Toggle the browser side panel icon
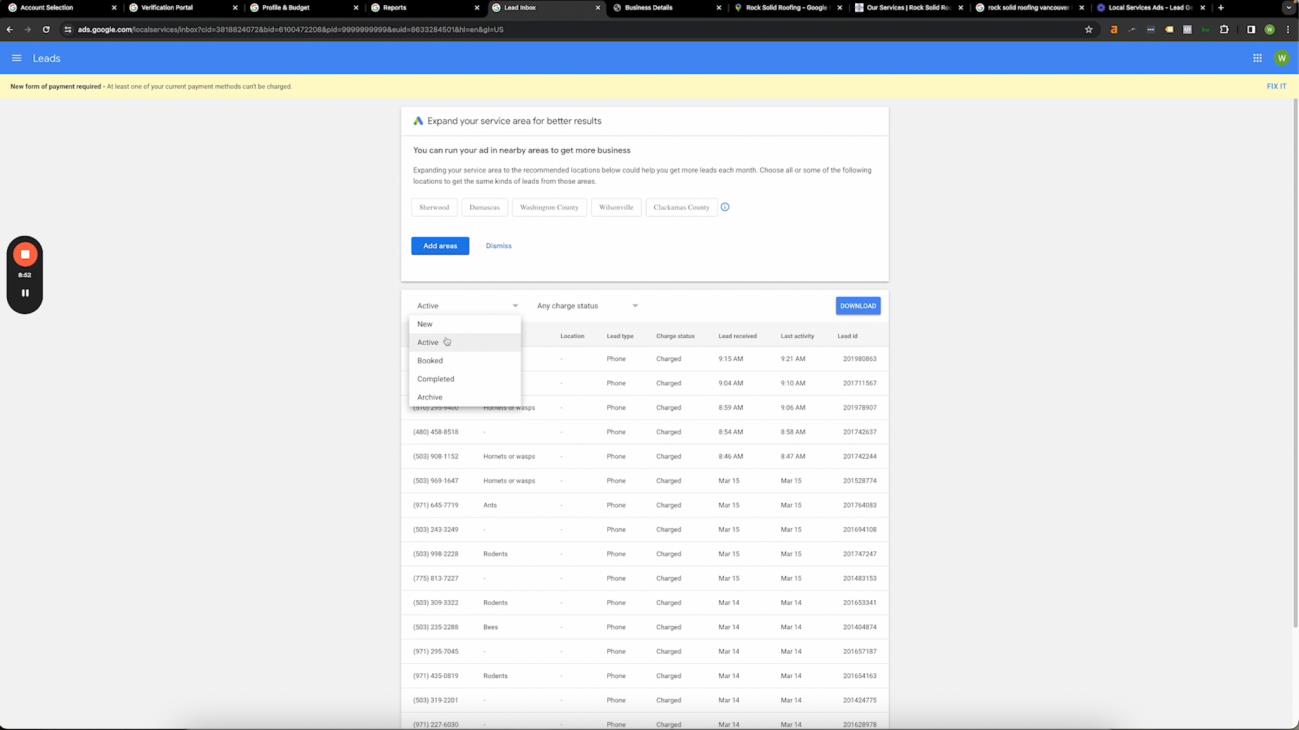The height and width of the screenshot is (730, 1299). coord(1251,29)
